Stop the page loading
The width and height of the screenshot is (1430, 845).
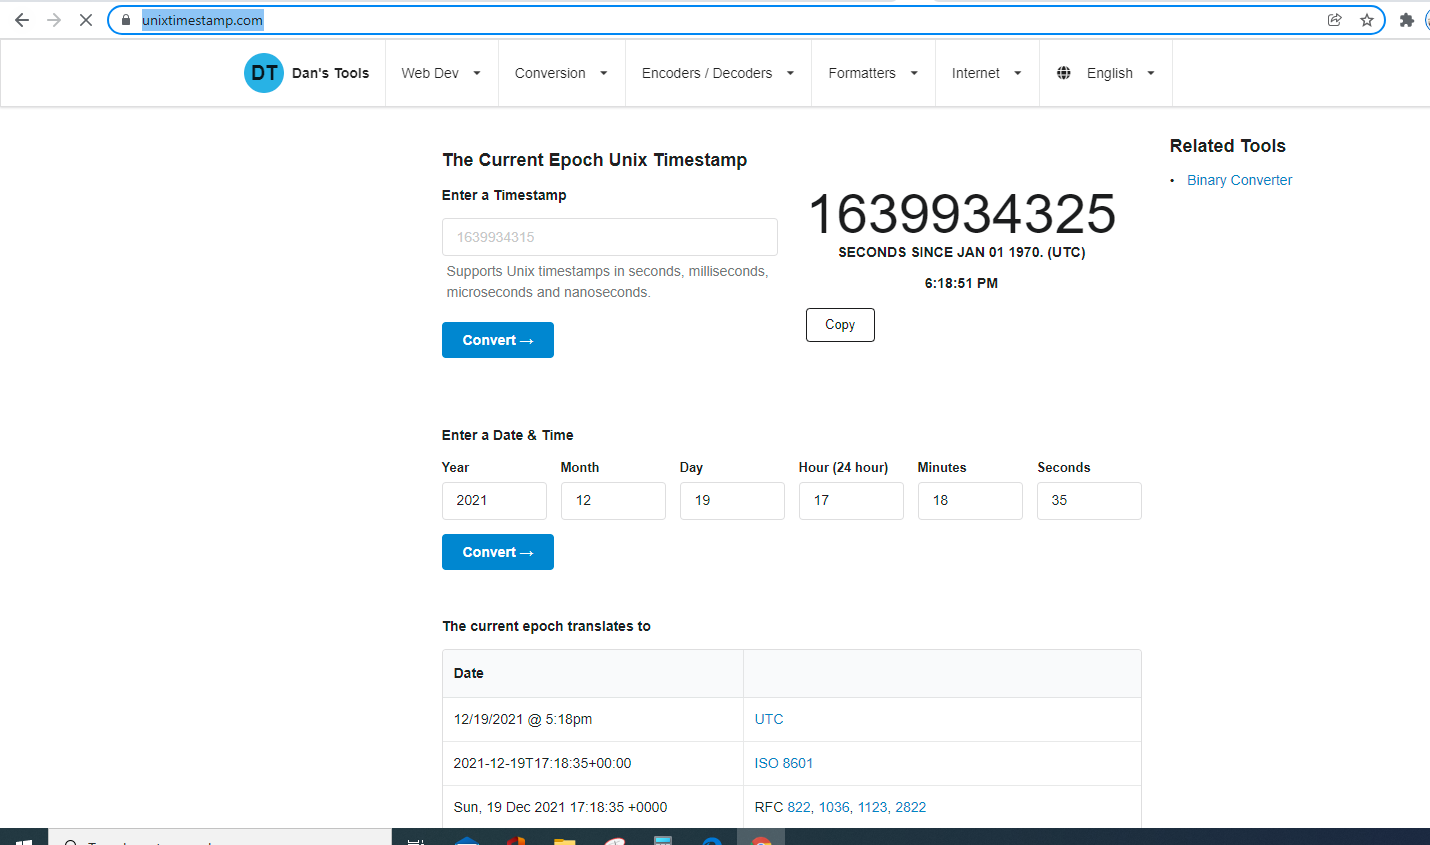point(86,20)
